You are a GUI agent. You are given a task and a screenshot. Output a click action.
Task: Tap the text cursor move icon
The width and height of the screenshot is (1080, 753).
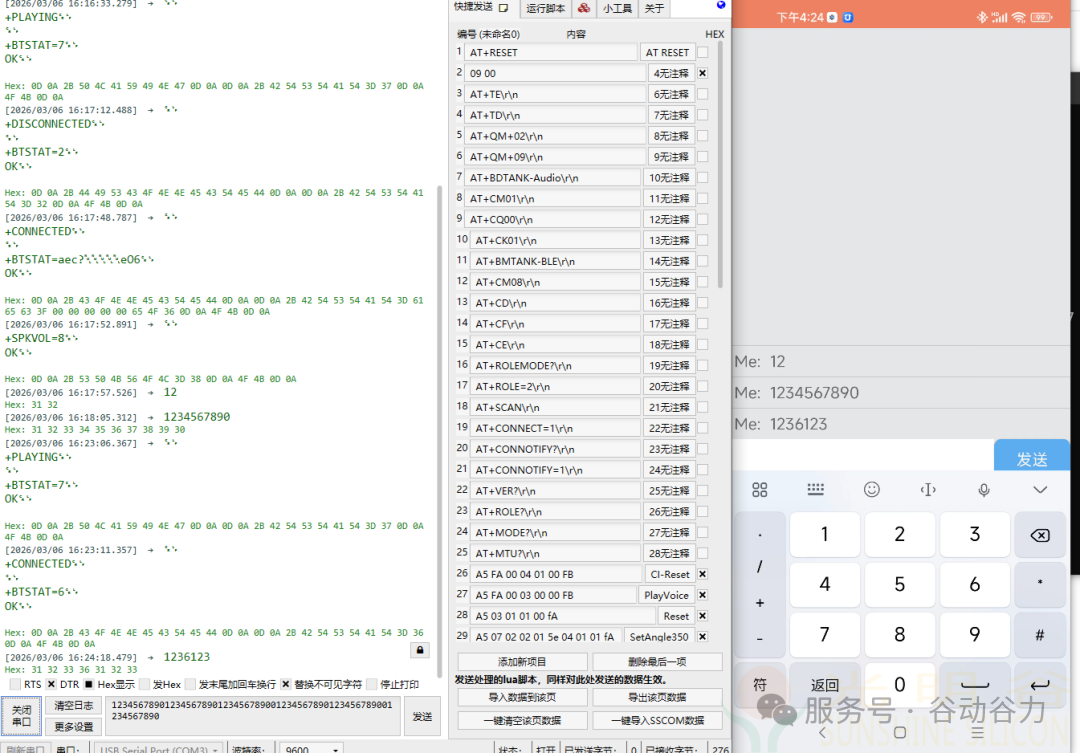point(927,489)
